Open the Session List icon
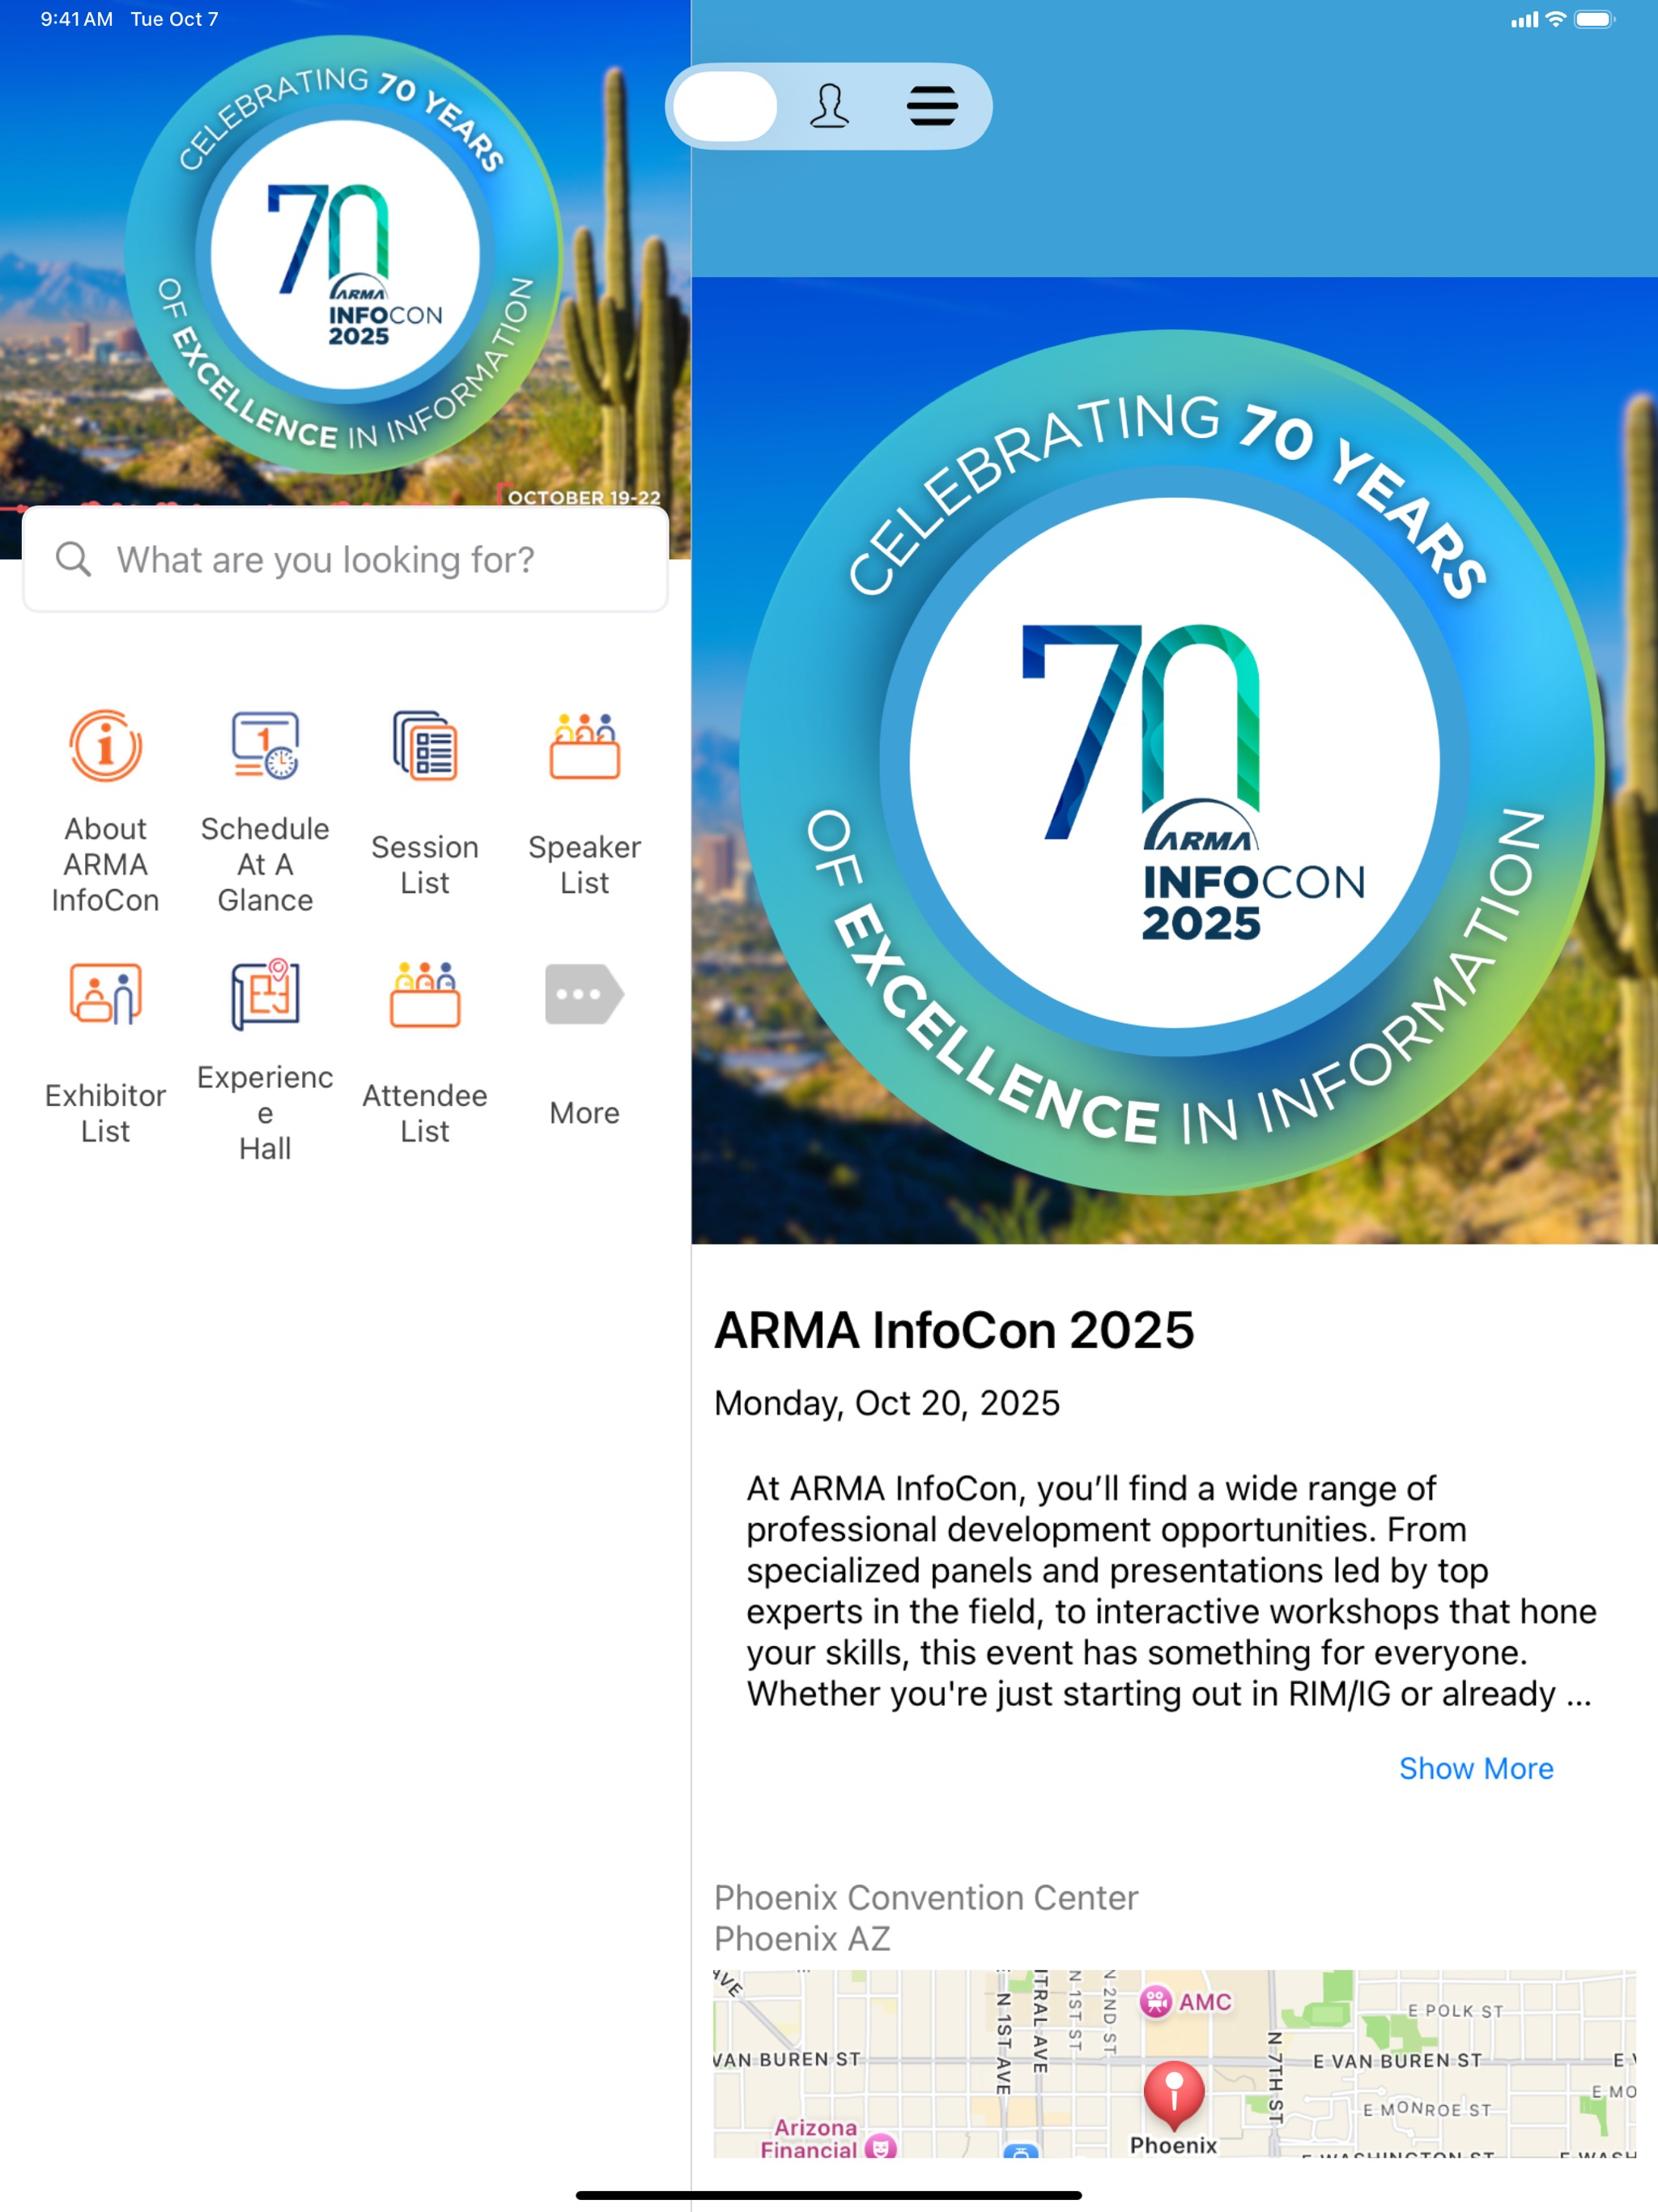 click(x=425, y=746)
